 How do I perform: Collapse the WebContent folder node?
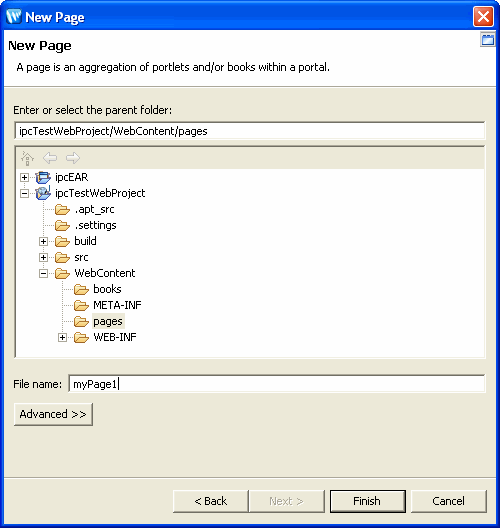(x=43, y=273)
